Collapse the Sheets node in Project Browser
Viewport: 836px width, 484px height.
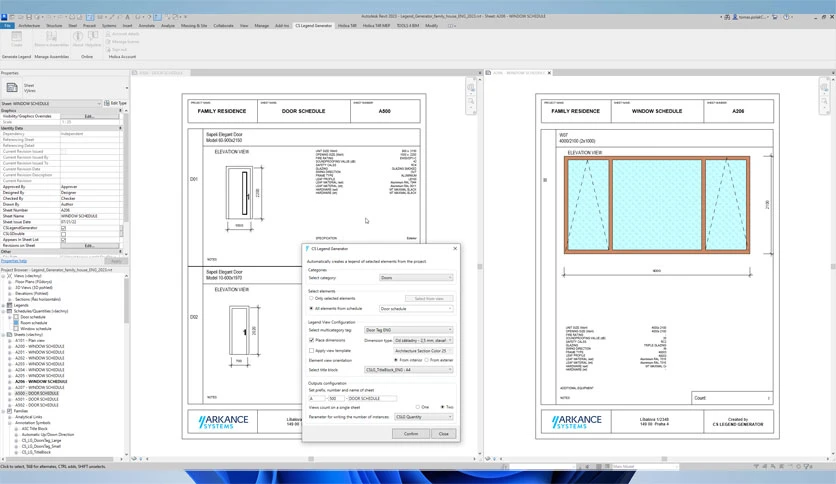(x=3, y=335)
